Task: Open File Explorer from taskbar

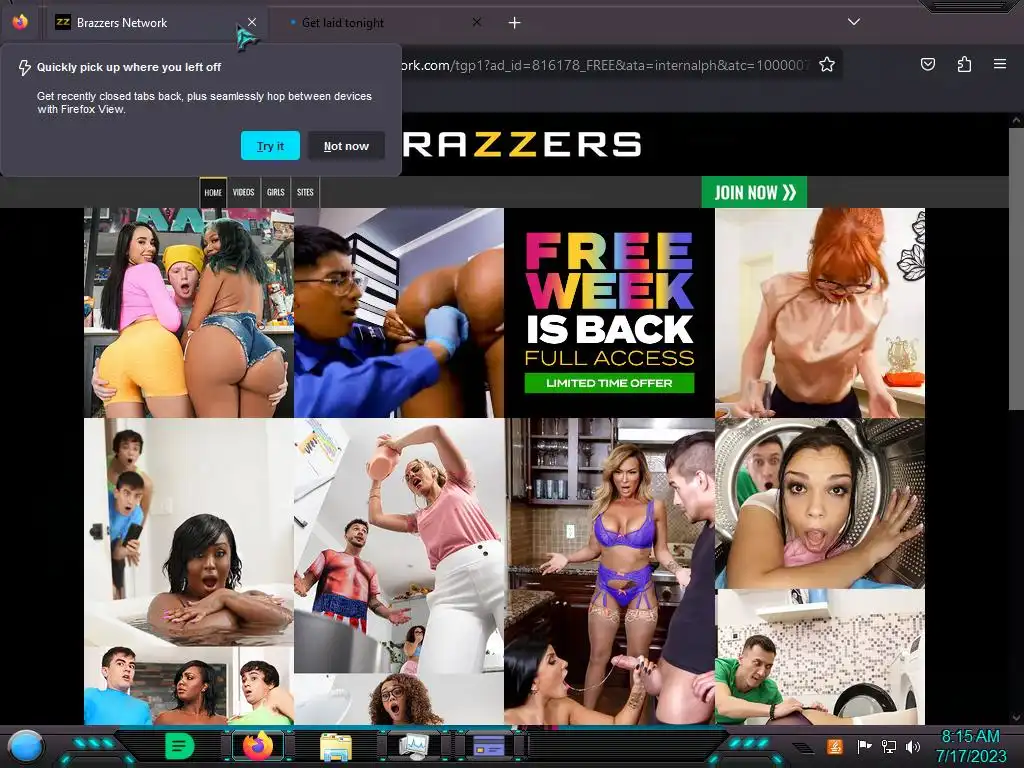Action: click(336, 746)
